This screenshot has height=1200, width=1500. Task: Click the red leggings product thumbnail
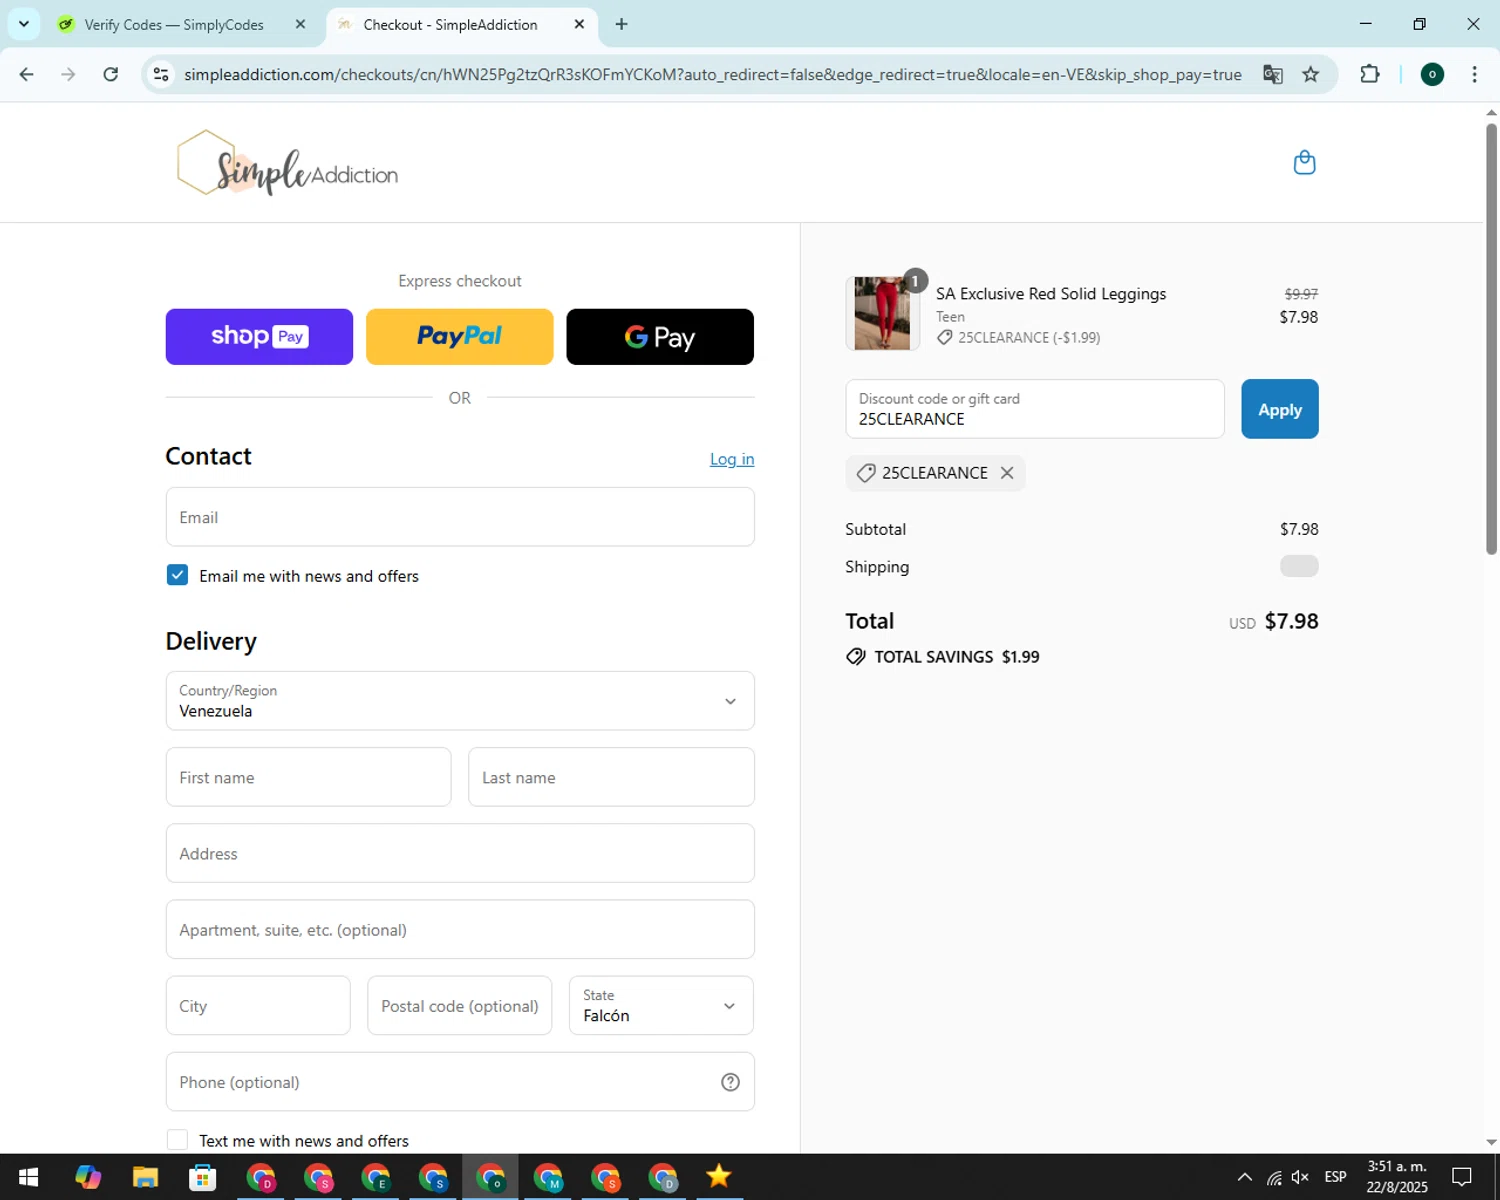882,313
